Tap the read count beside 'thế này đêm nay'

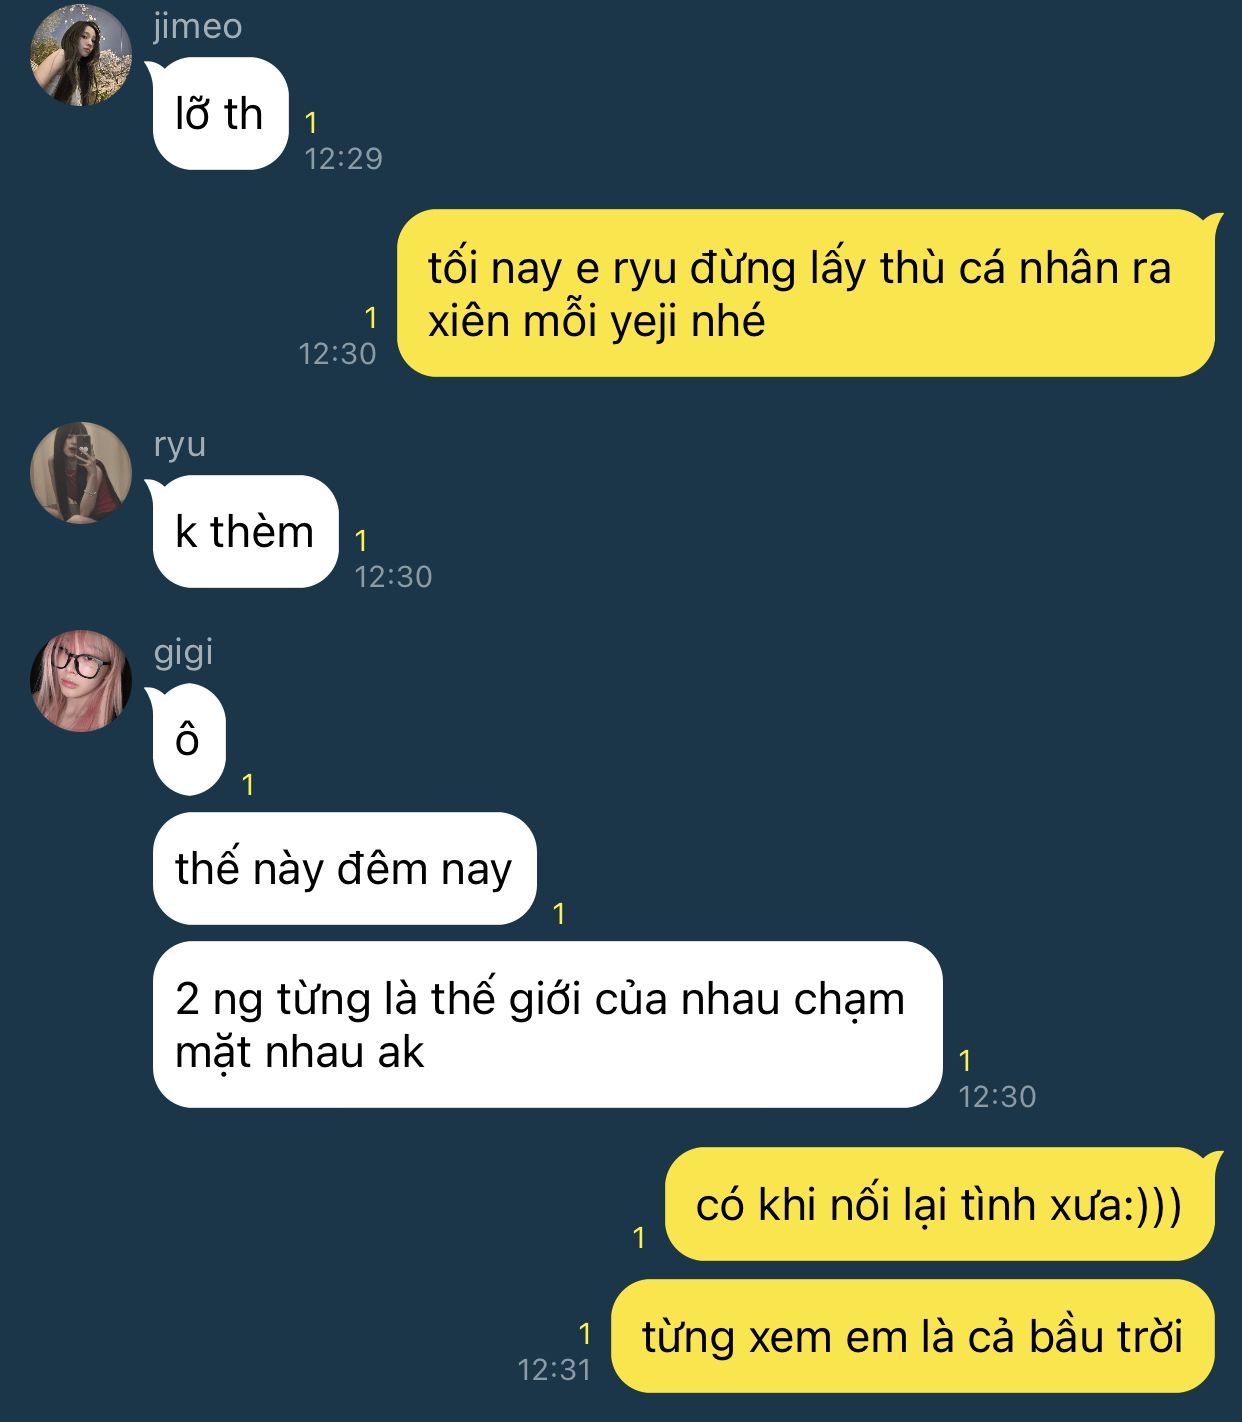coord(559,913)
